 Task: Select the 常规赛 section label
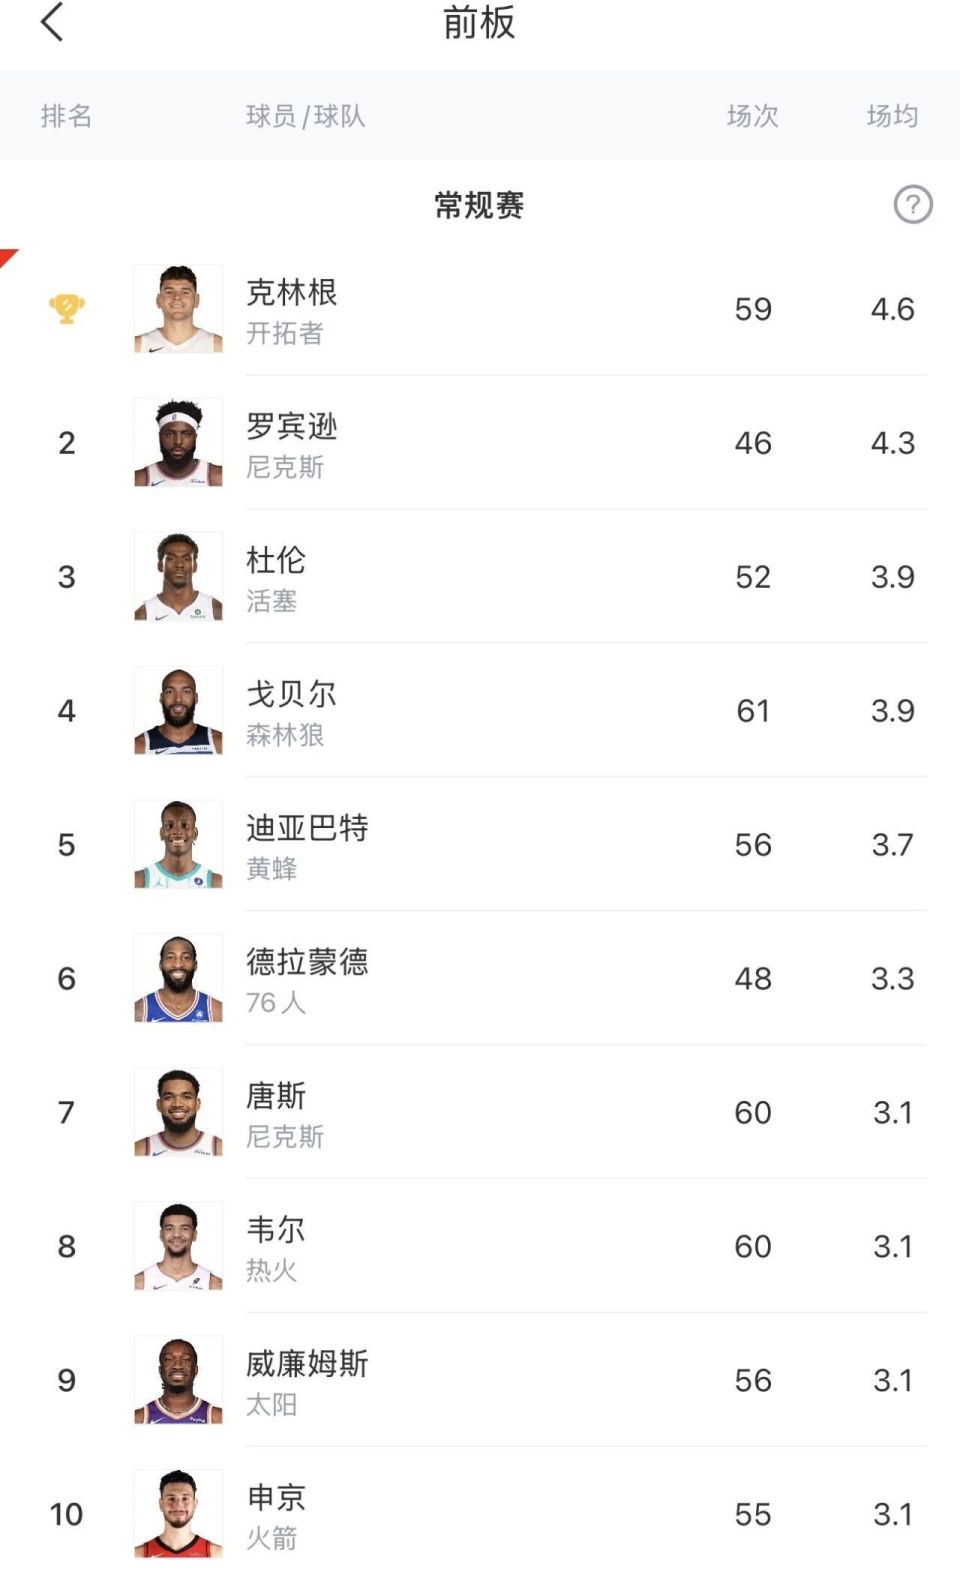coord(479,206)
